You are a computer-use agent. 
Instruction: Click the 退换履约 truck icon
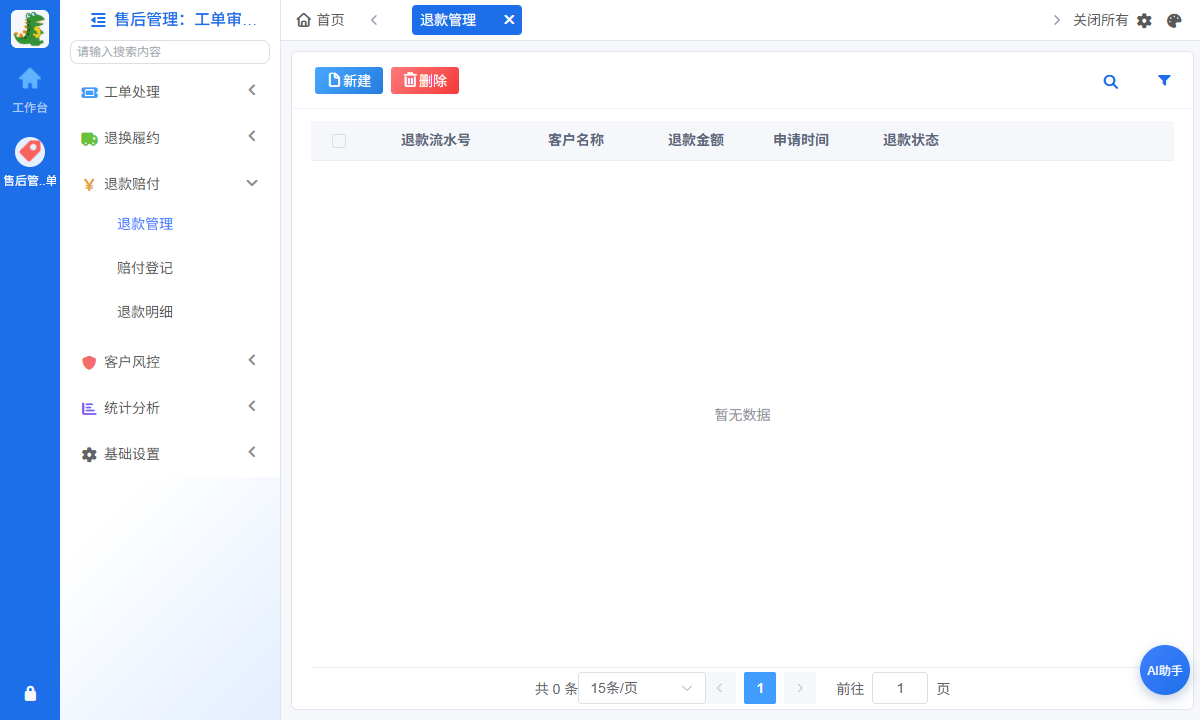point(89,138)
